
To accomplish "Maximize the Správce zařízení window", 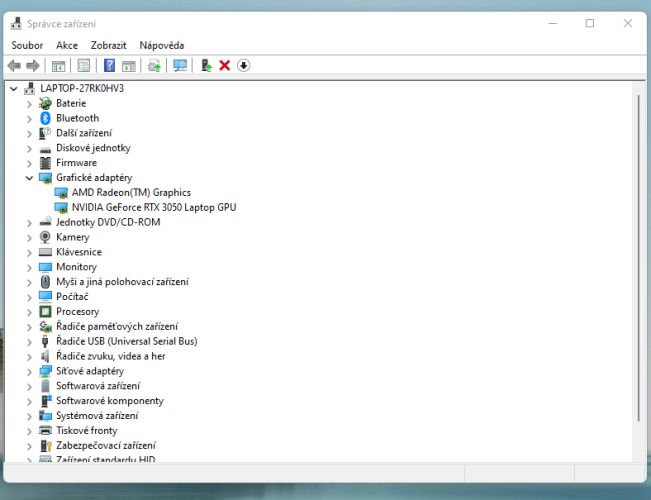I will 590,24.
